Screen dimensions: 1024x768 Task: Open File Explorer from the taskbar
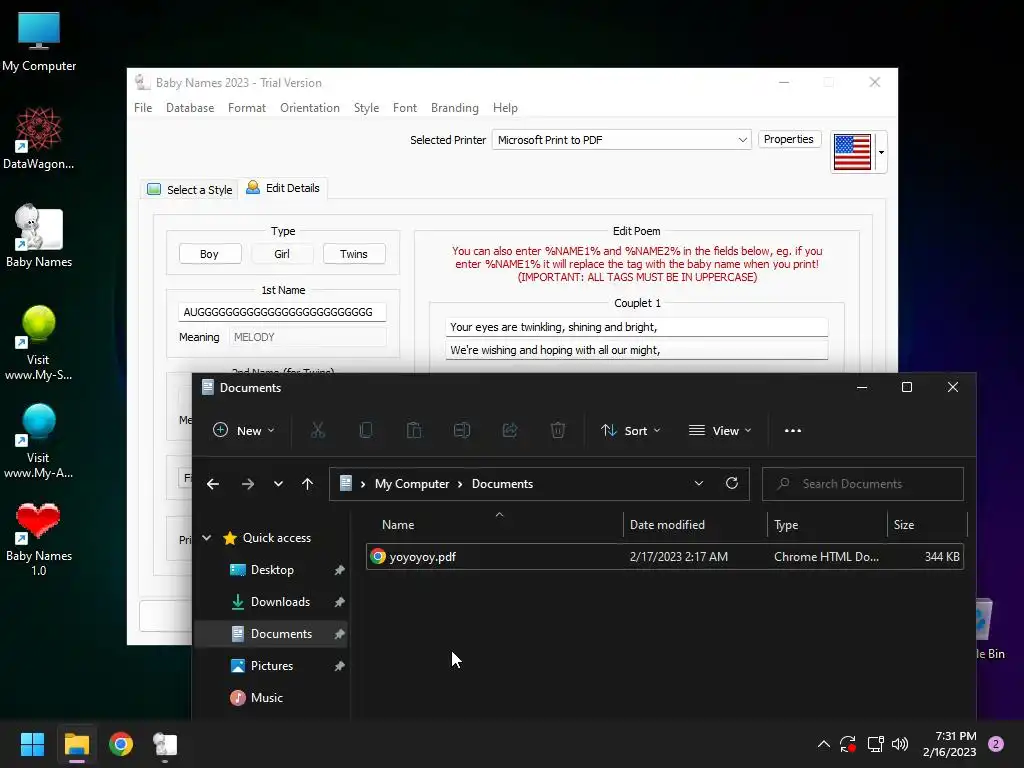[x=76, y=744]
